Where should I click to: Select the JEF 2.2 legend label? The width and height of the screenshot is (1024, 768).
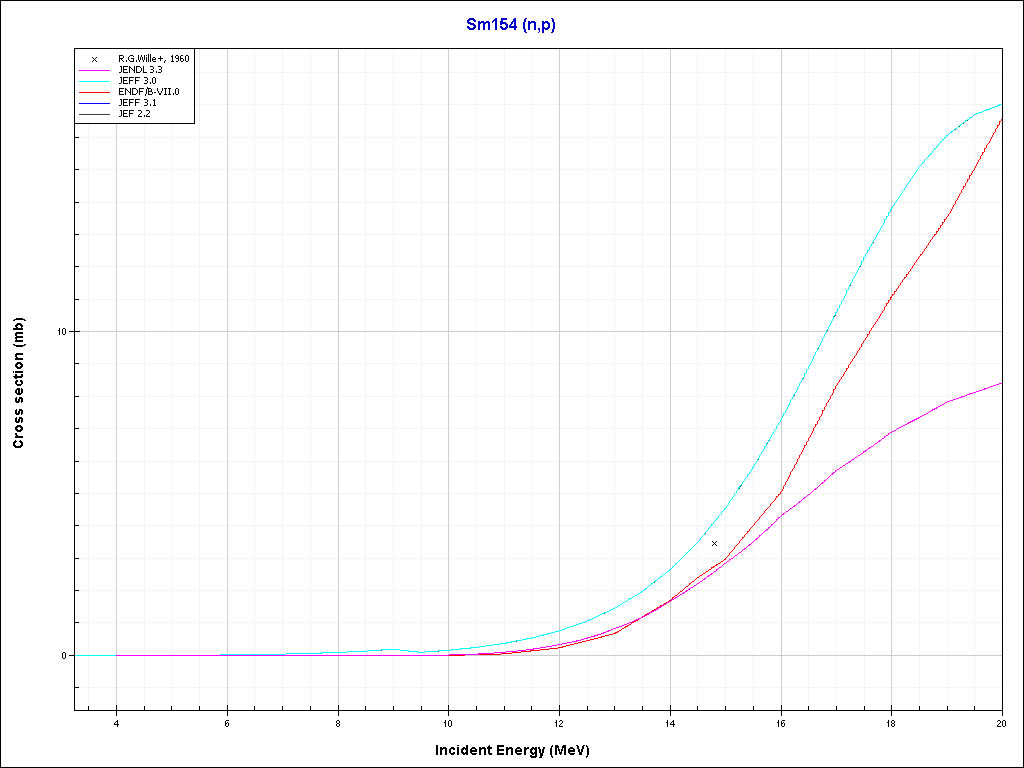click(x=134, y=114)
